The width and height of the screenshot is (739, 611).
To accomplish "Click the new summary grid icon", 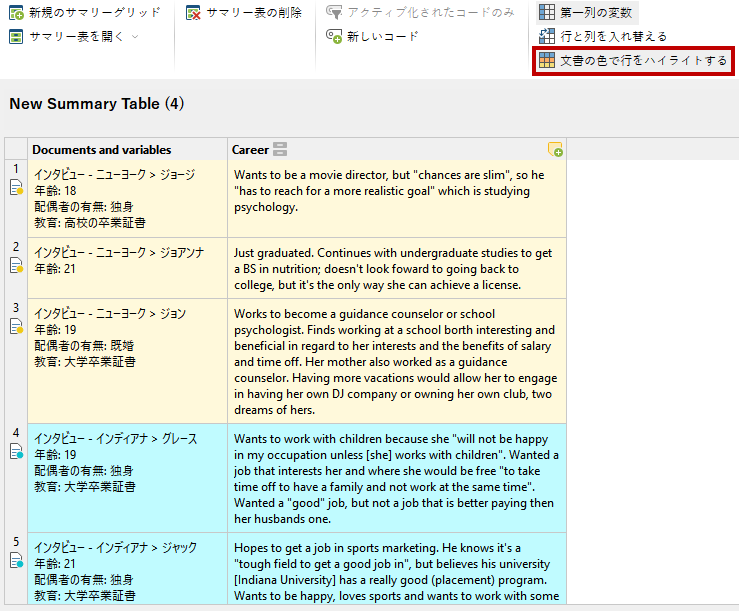I will (x=16, y=13).
